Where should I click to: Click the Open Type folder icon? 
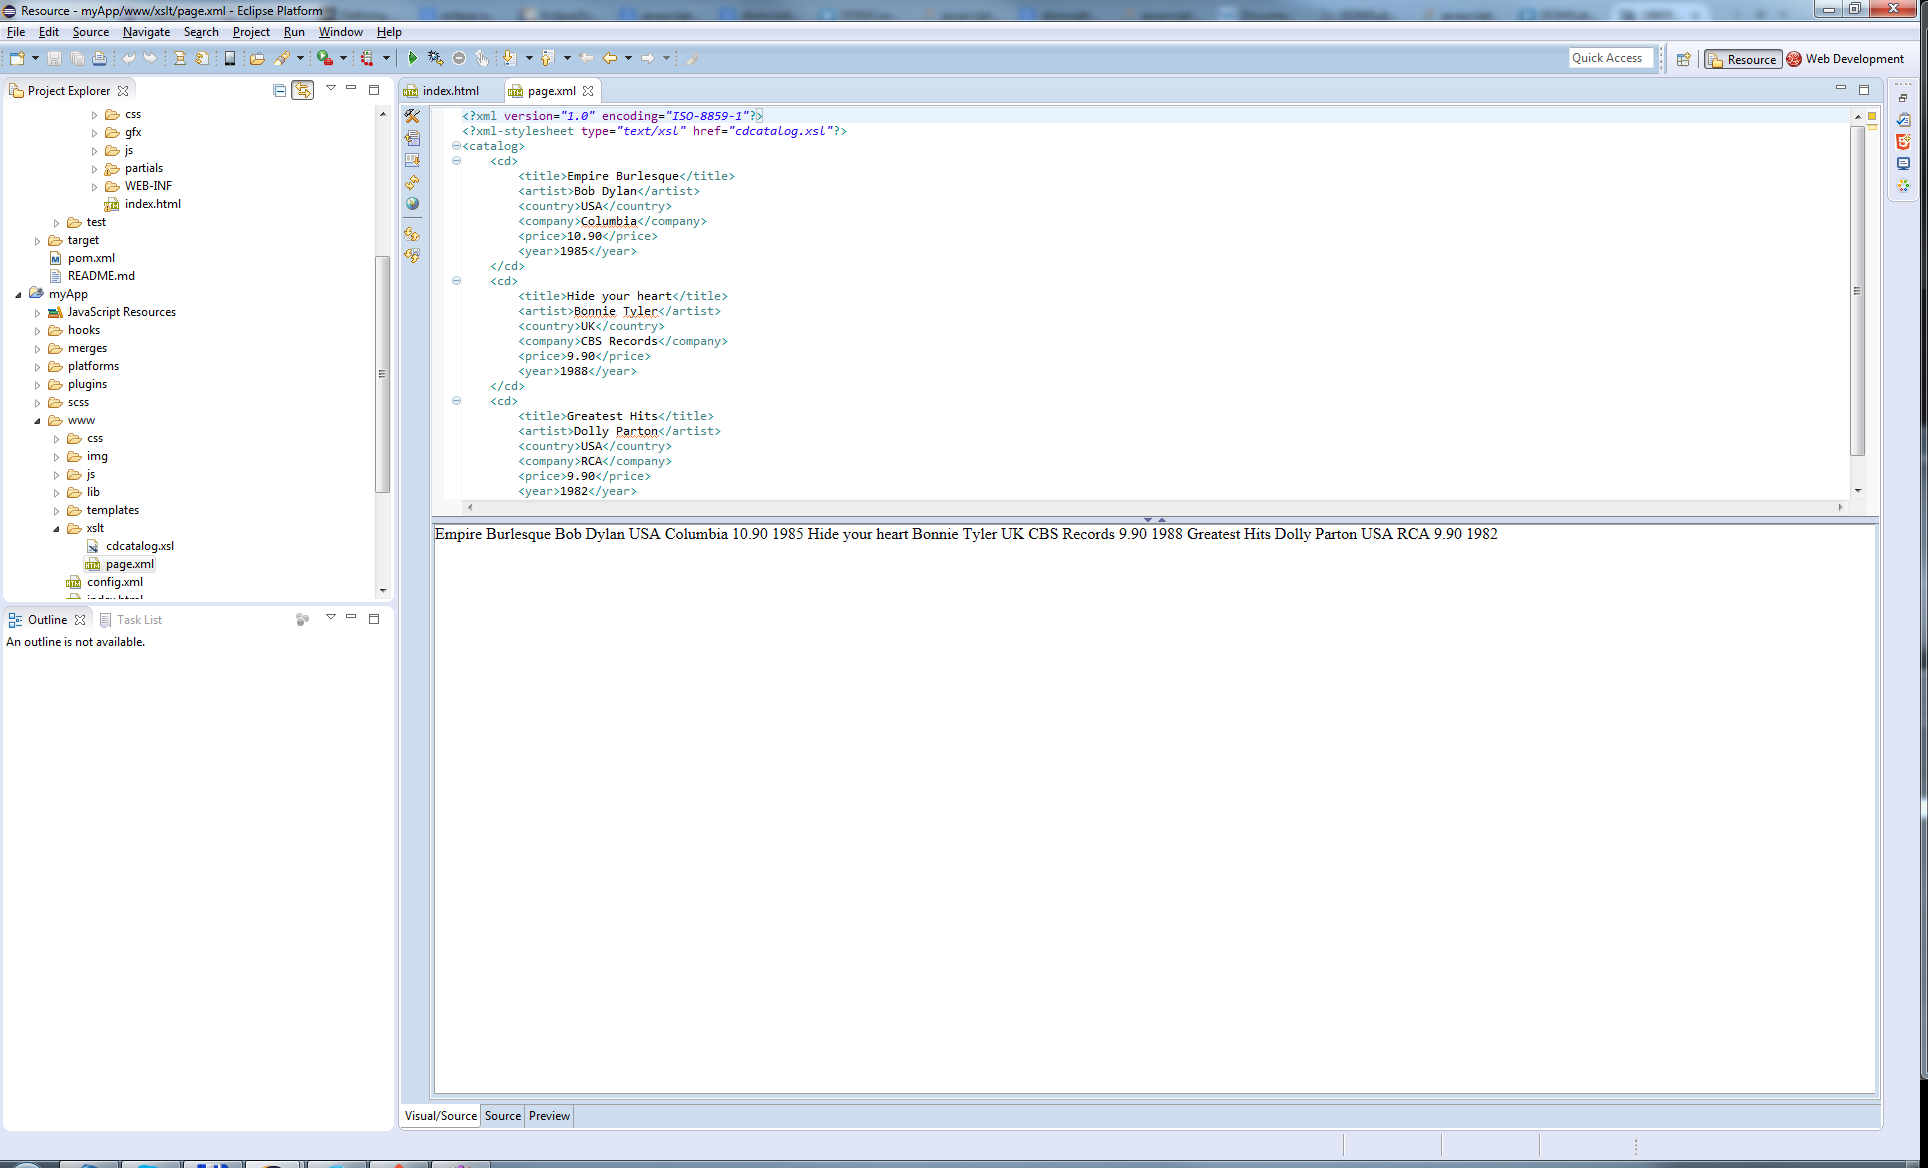click(257, 59)
